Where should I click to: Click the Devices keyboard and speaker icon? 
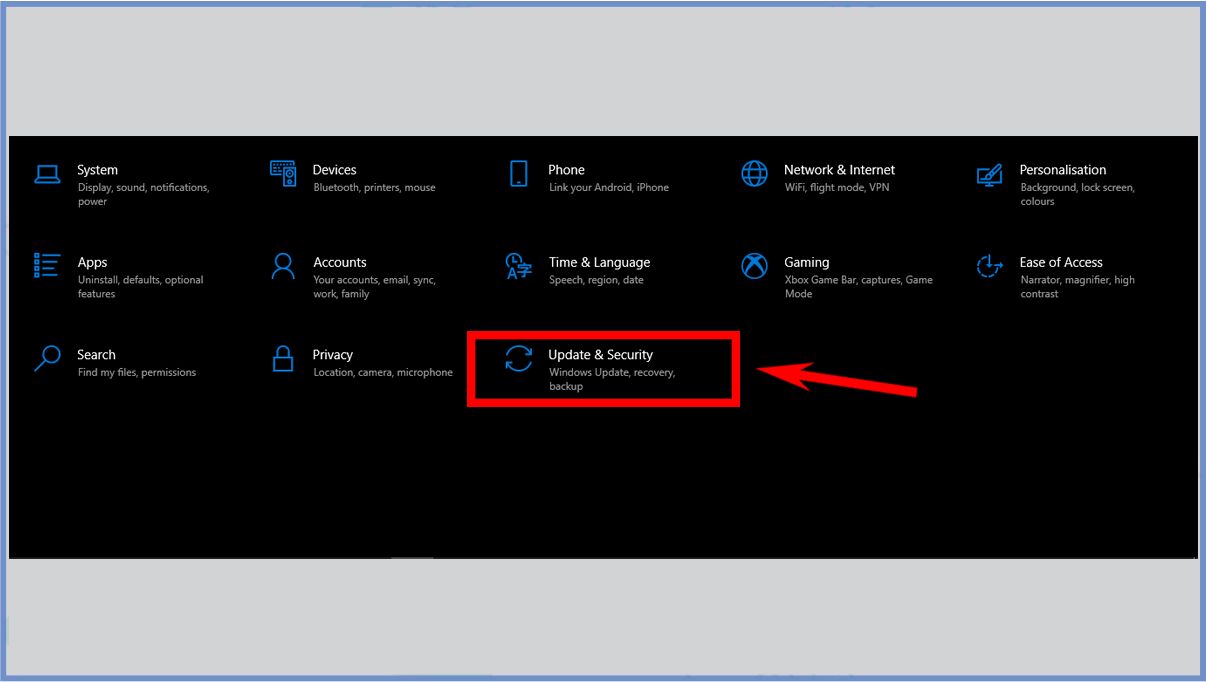point(283,174)
